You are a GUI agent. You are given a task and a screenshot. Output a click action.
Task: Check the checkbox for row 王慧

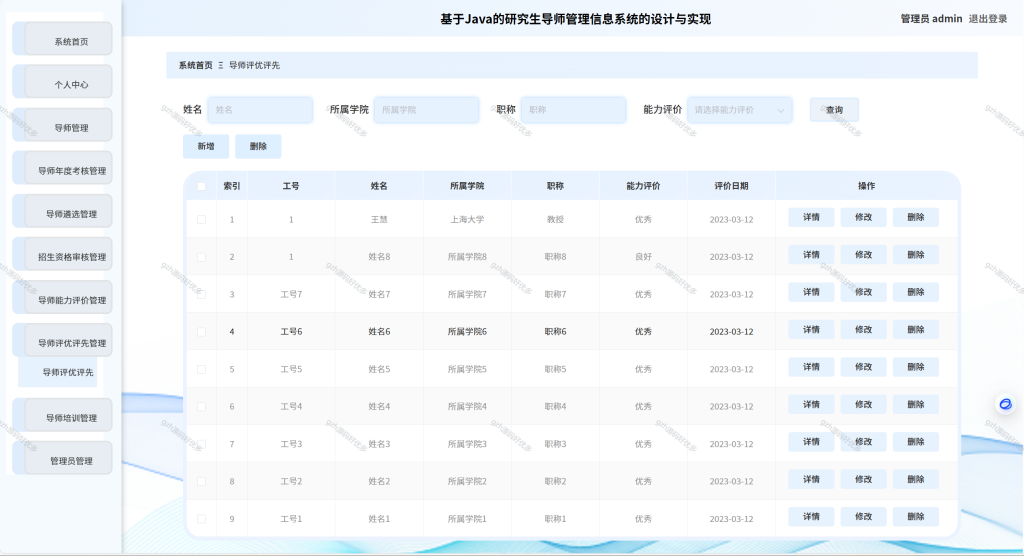(x=201, y=220)
